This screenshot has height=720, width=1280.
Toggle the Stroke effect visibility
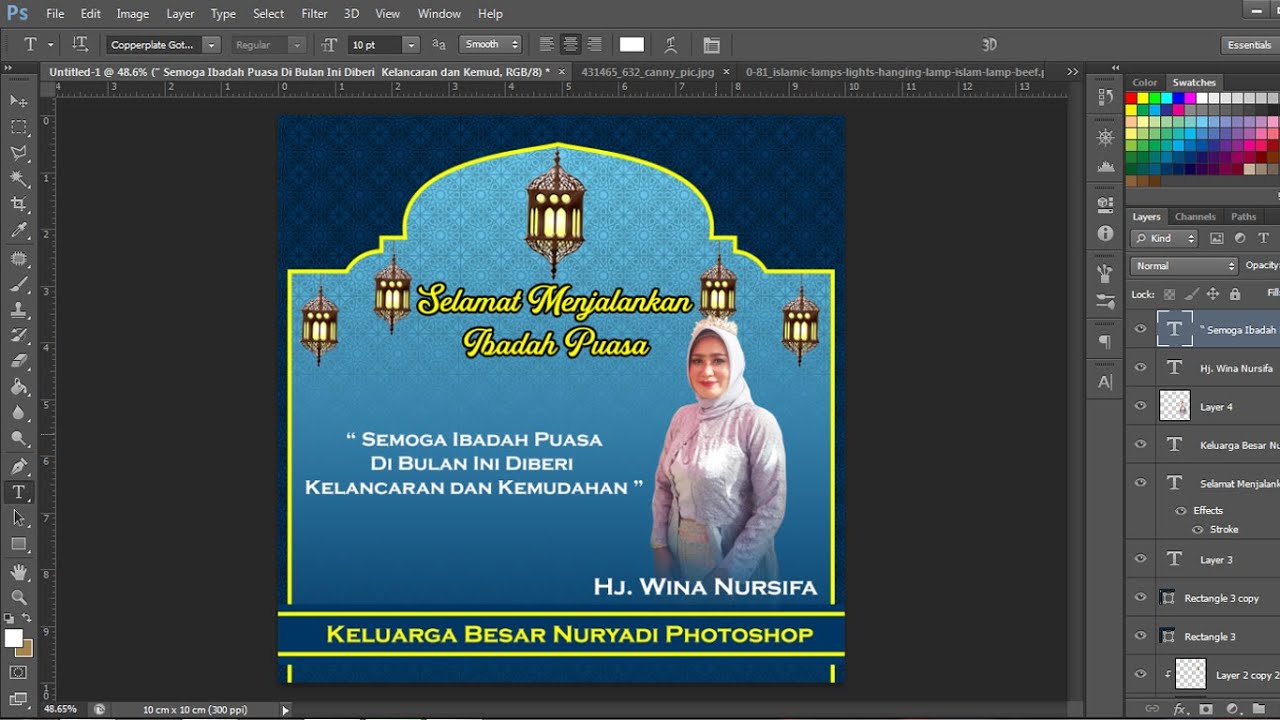pos(1197,529)
